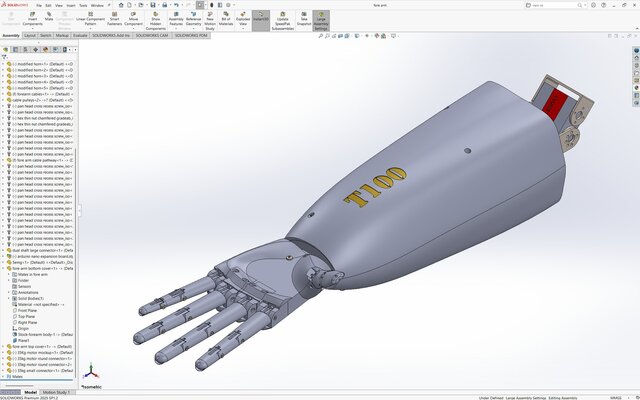The image size is (640, 400).
Task: Open the View menu
Action: (x=59, y=6)
